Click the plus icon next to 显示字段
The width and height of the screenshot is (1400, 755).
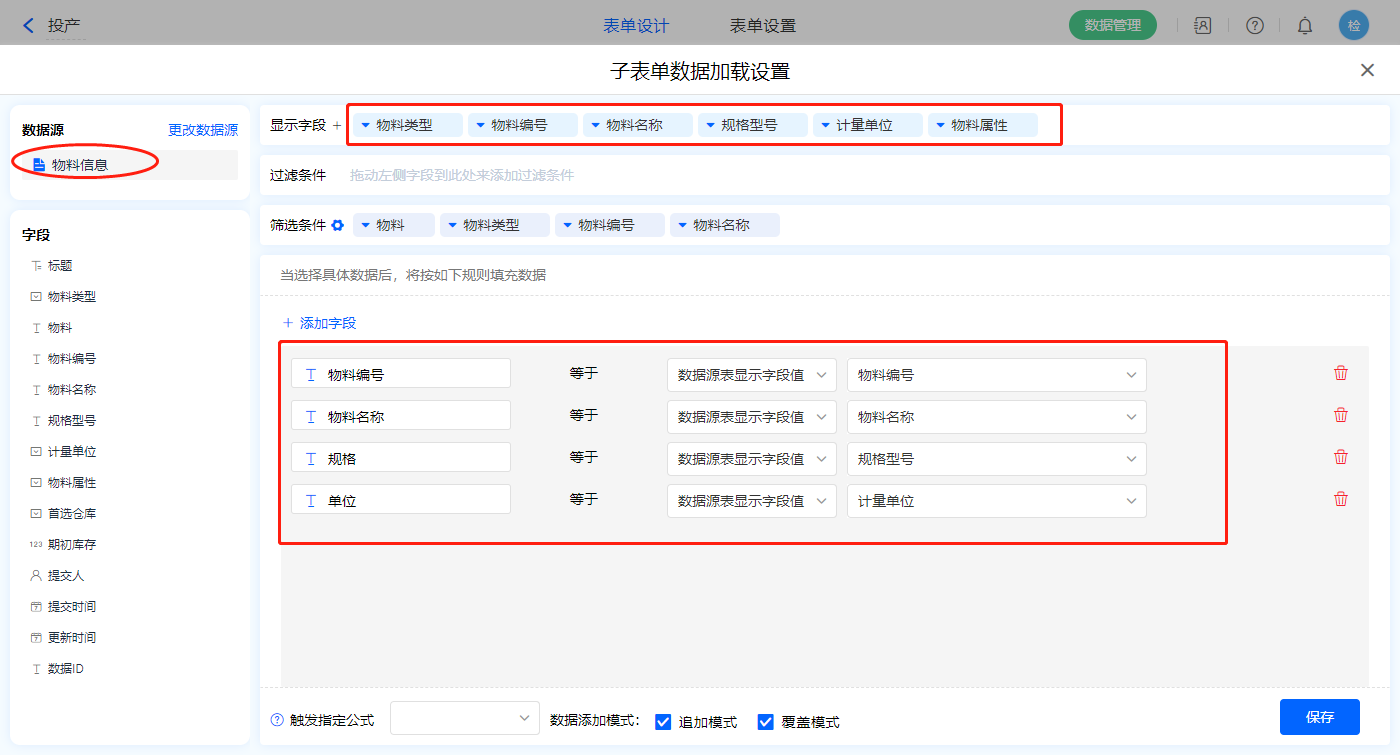click(336, 126)
